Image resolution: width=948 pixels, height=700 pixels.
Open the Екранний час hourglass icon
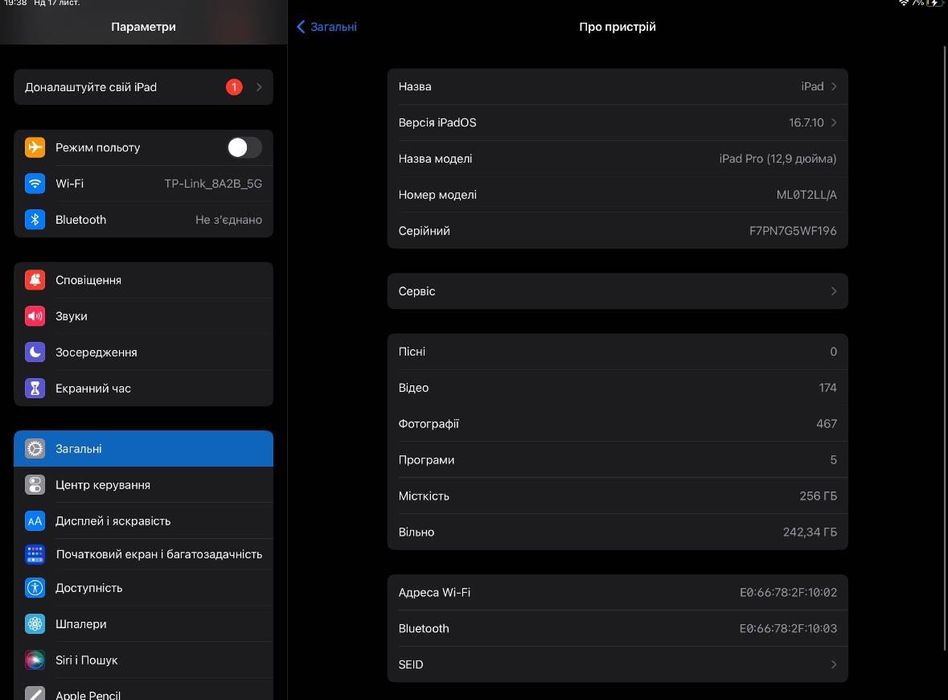click(x=34, y=388)
